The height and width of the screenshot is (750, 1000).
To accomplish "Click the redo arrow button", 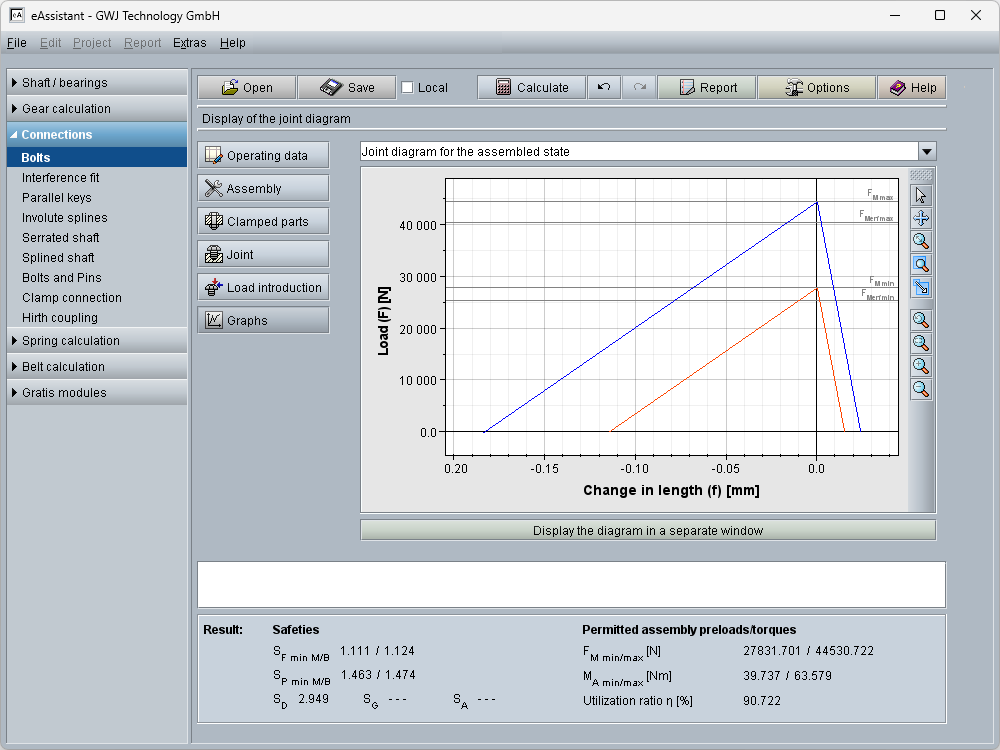I will 639,88.
